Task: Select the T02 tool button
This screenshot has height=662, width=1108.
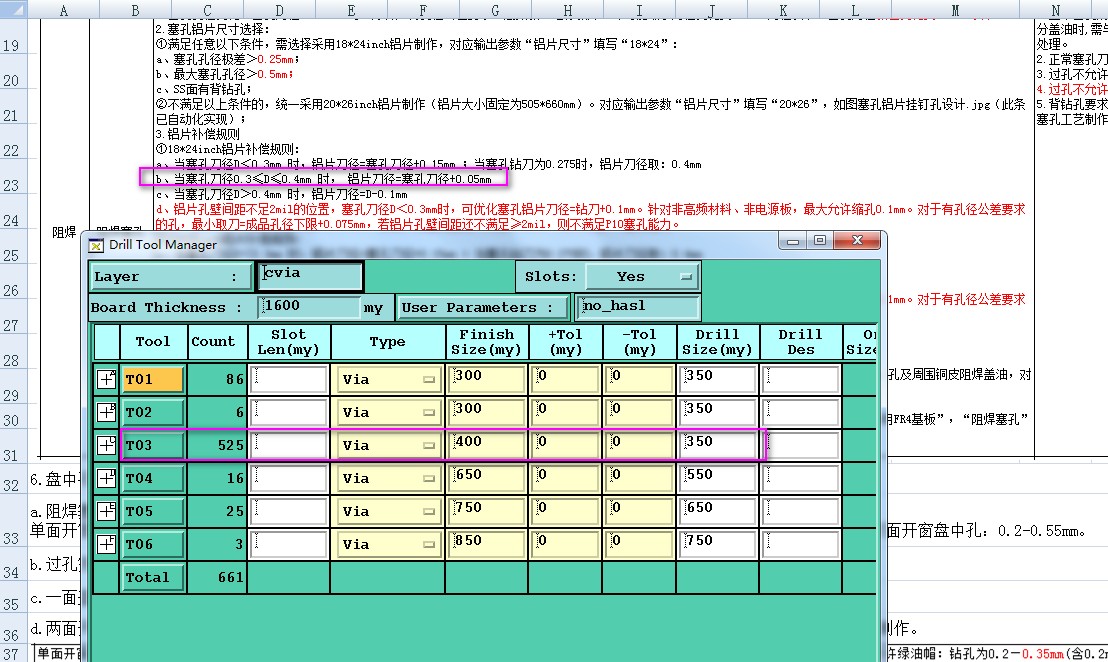Action: [153, 412]
